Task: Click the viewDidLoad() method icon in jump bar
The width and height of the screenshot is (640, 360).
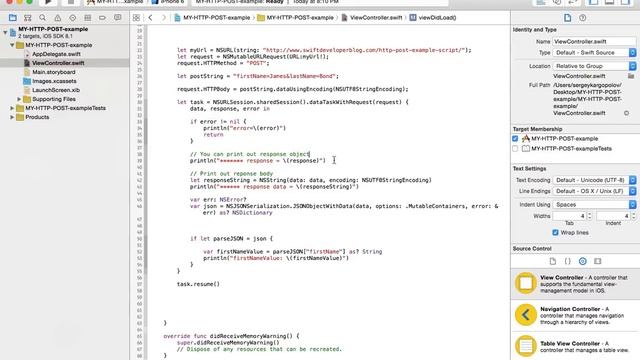Action: point(413,18)
